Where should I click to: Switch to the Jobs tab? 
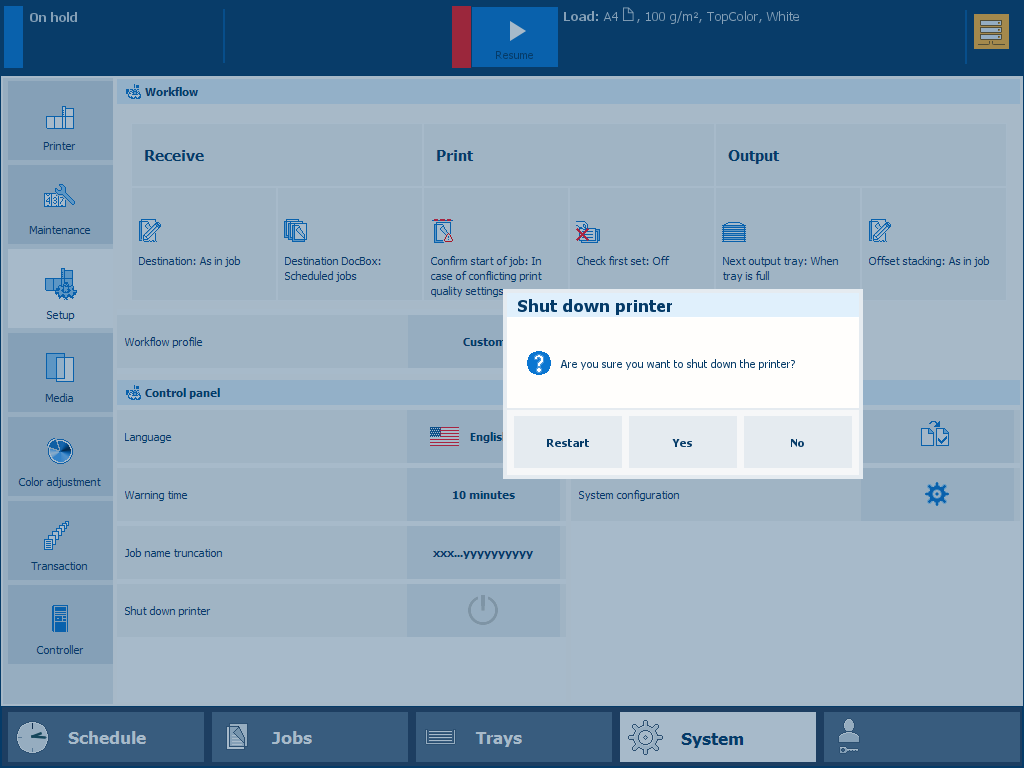pos(310,737)
